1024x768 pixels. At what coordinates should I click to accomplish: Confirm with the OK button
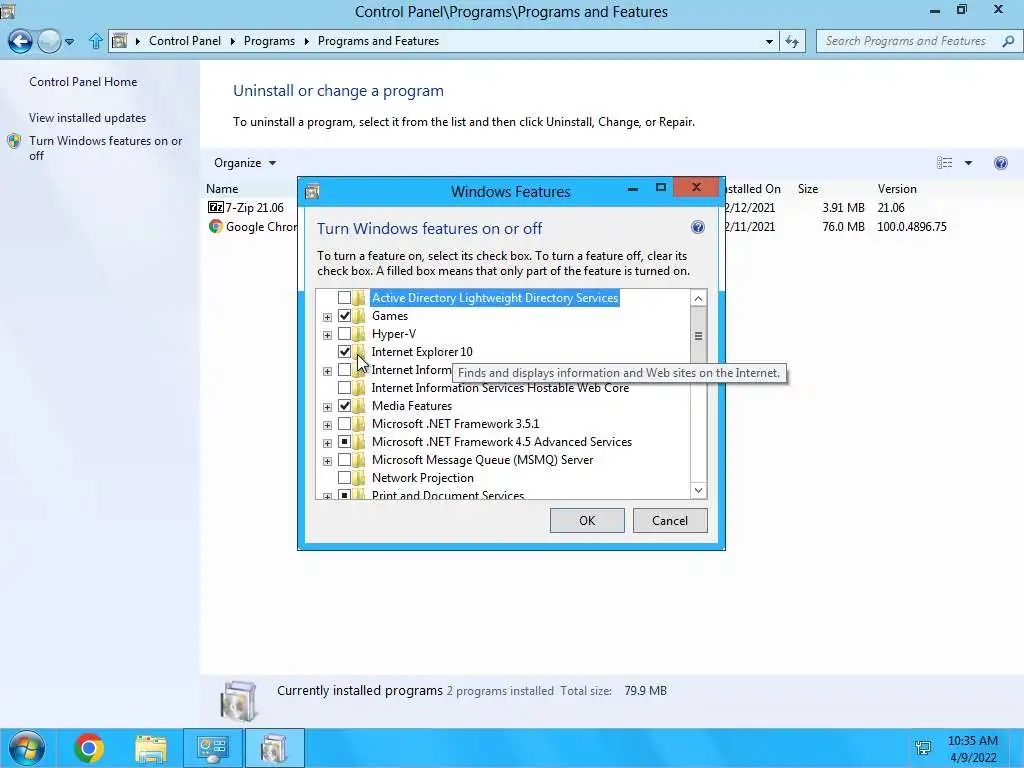587,520
